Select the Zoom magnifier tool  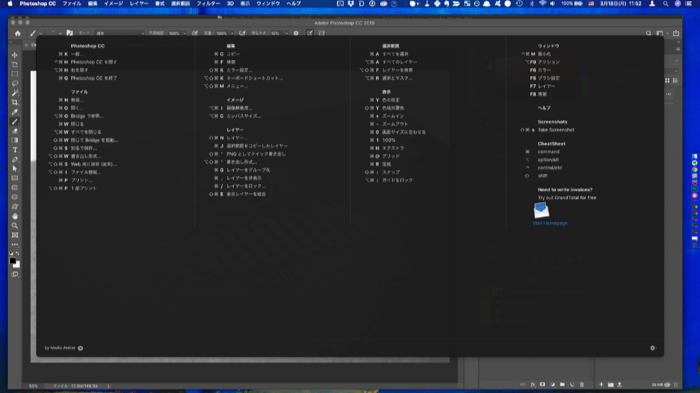pyautogui.click(x=15, y=226)
